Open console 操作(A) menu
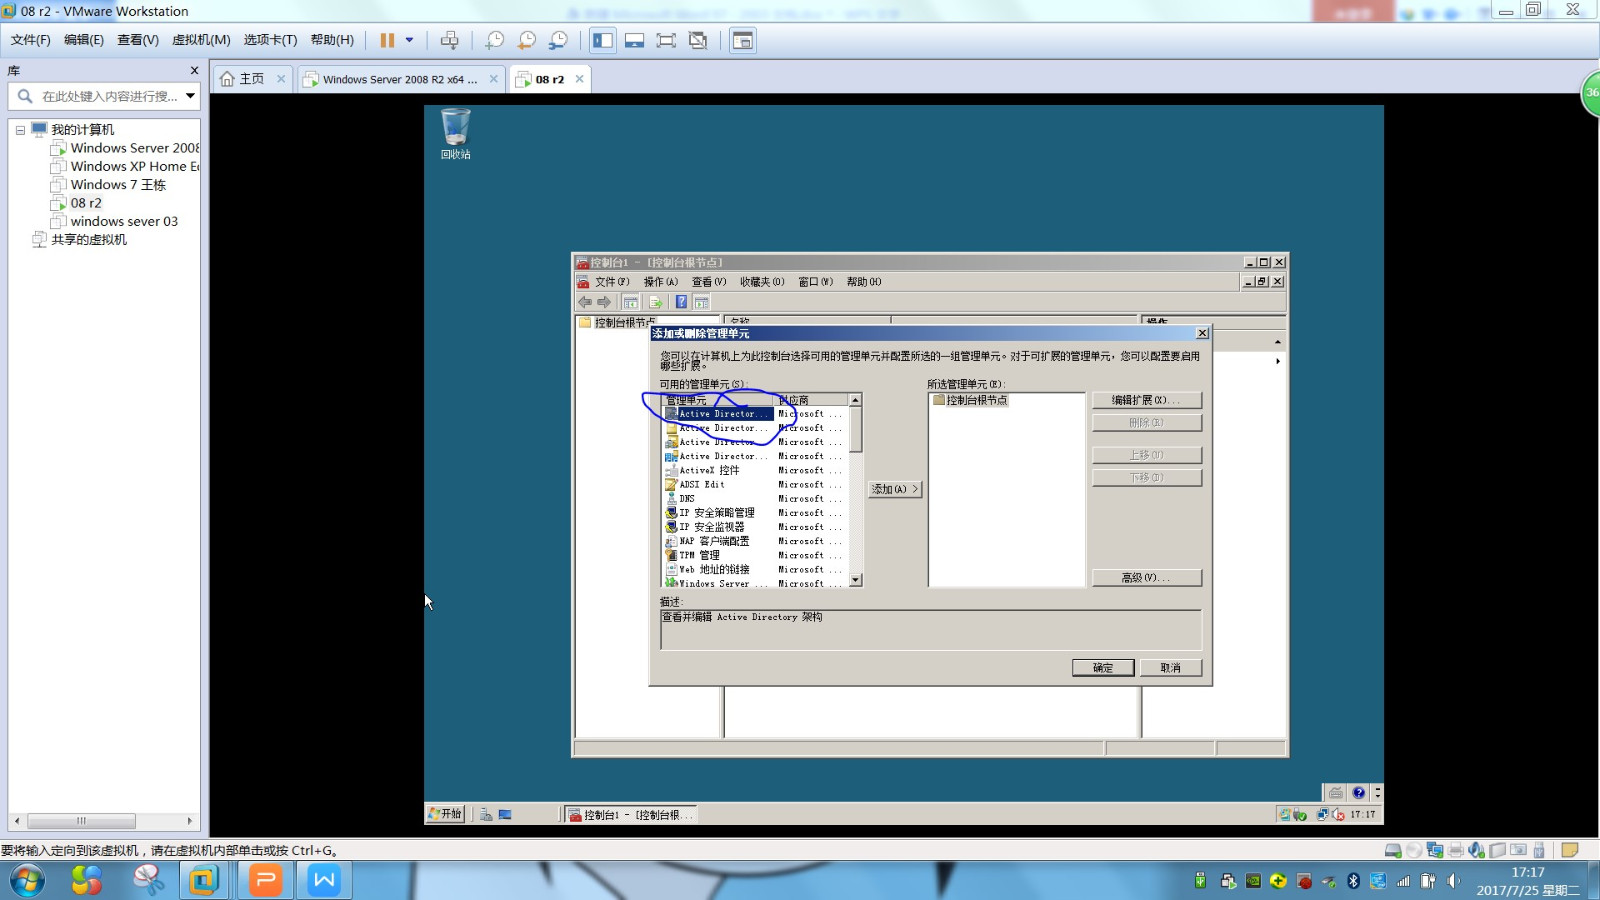This screenshot has width=1600, height=900. [x=660, y=282]
